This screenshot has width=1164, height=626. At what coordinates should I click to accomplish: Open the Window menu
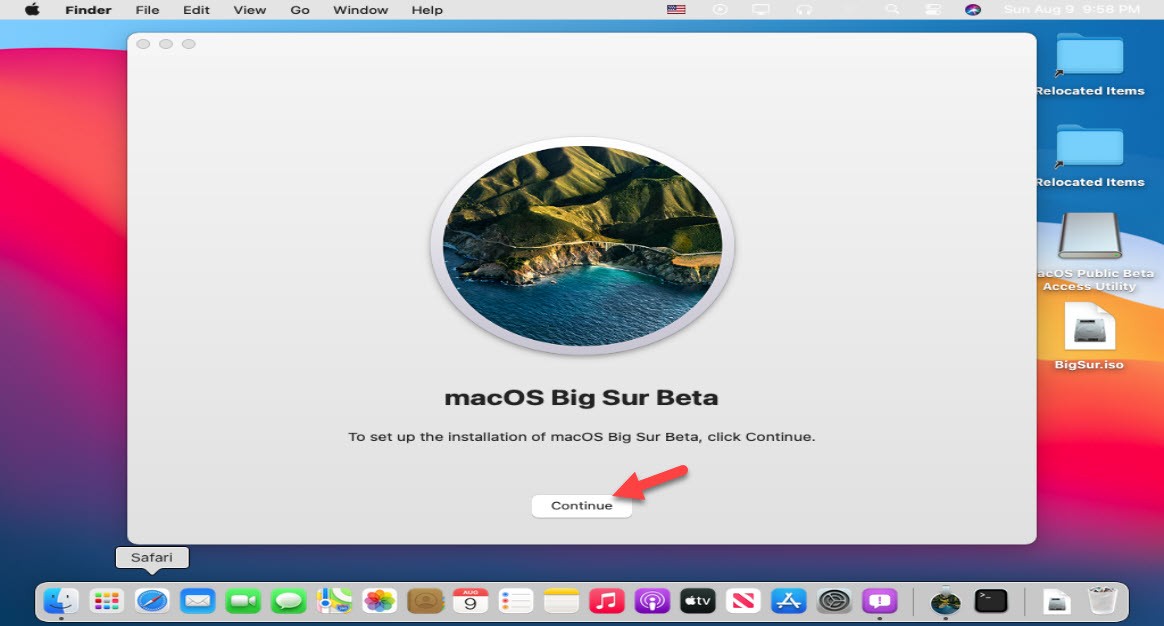360,9
